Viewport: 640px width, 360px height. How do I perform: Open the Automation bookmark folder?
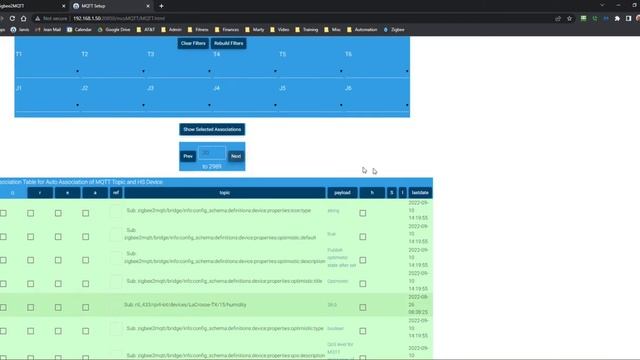362,29
